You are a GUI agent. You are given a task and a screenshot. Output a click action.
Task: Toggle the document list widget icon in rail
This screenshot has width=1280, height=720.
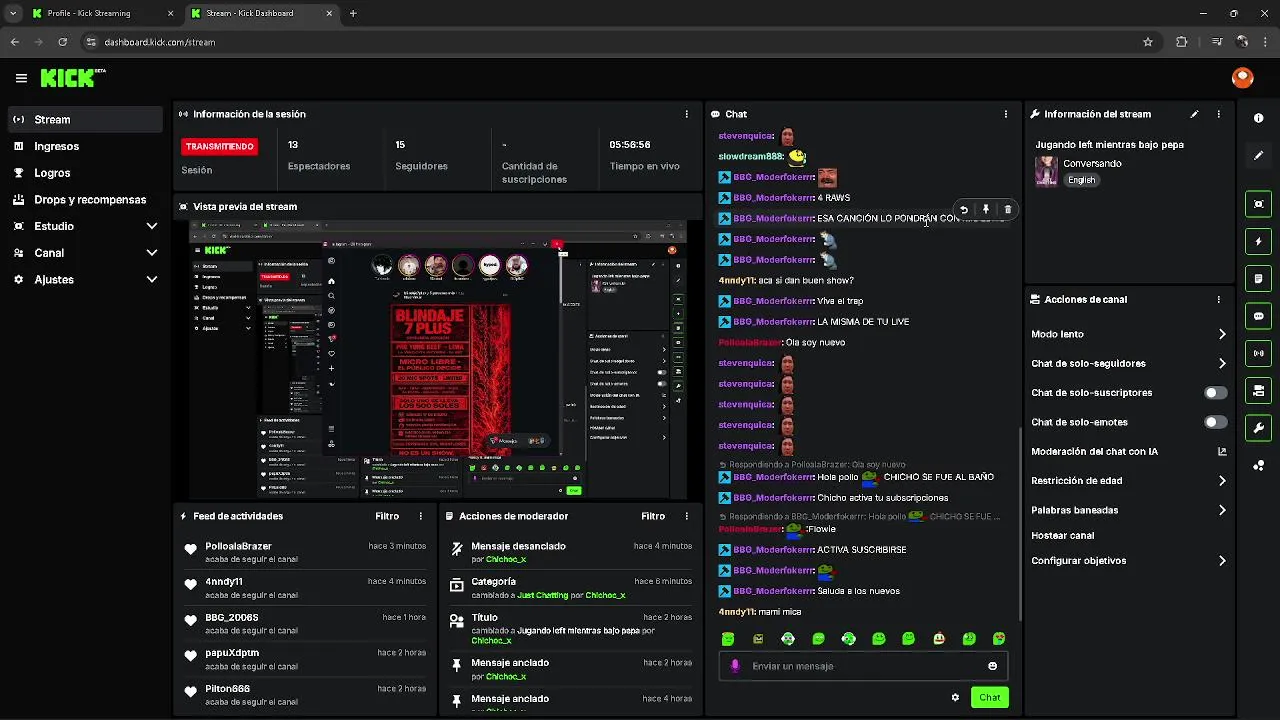click(1258, 278)
